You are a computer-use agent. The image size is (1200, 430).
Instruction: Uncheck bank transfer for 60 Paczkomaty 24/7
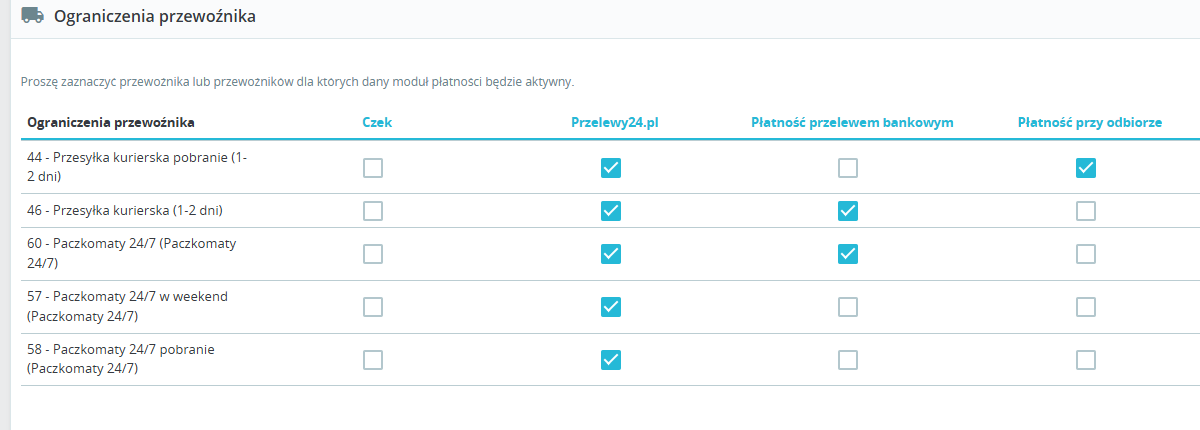[x=848, y=254]
